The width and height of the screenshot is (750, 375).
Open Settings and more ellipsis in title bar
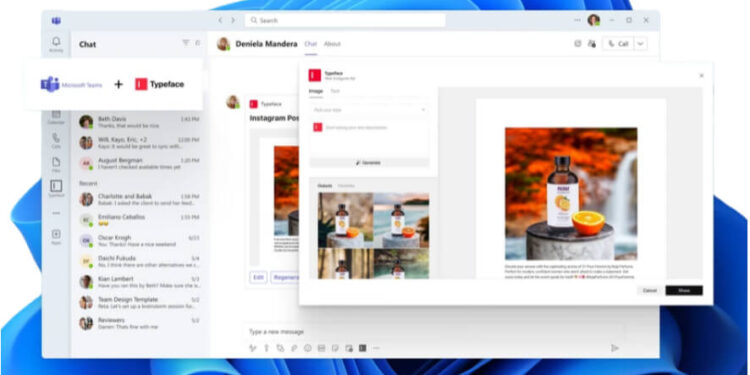[577, 20]
